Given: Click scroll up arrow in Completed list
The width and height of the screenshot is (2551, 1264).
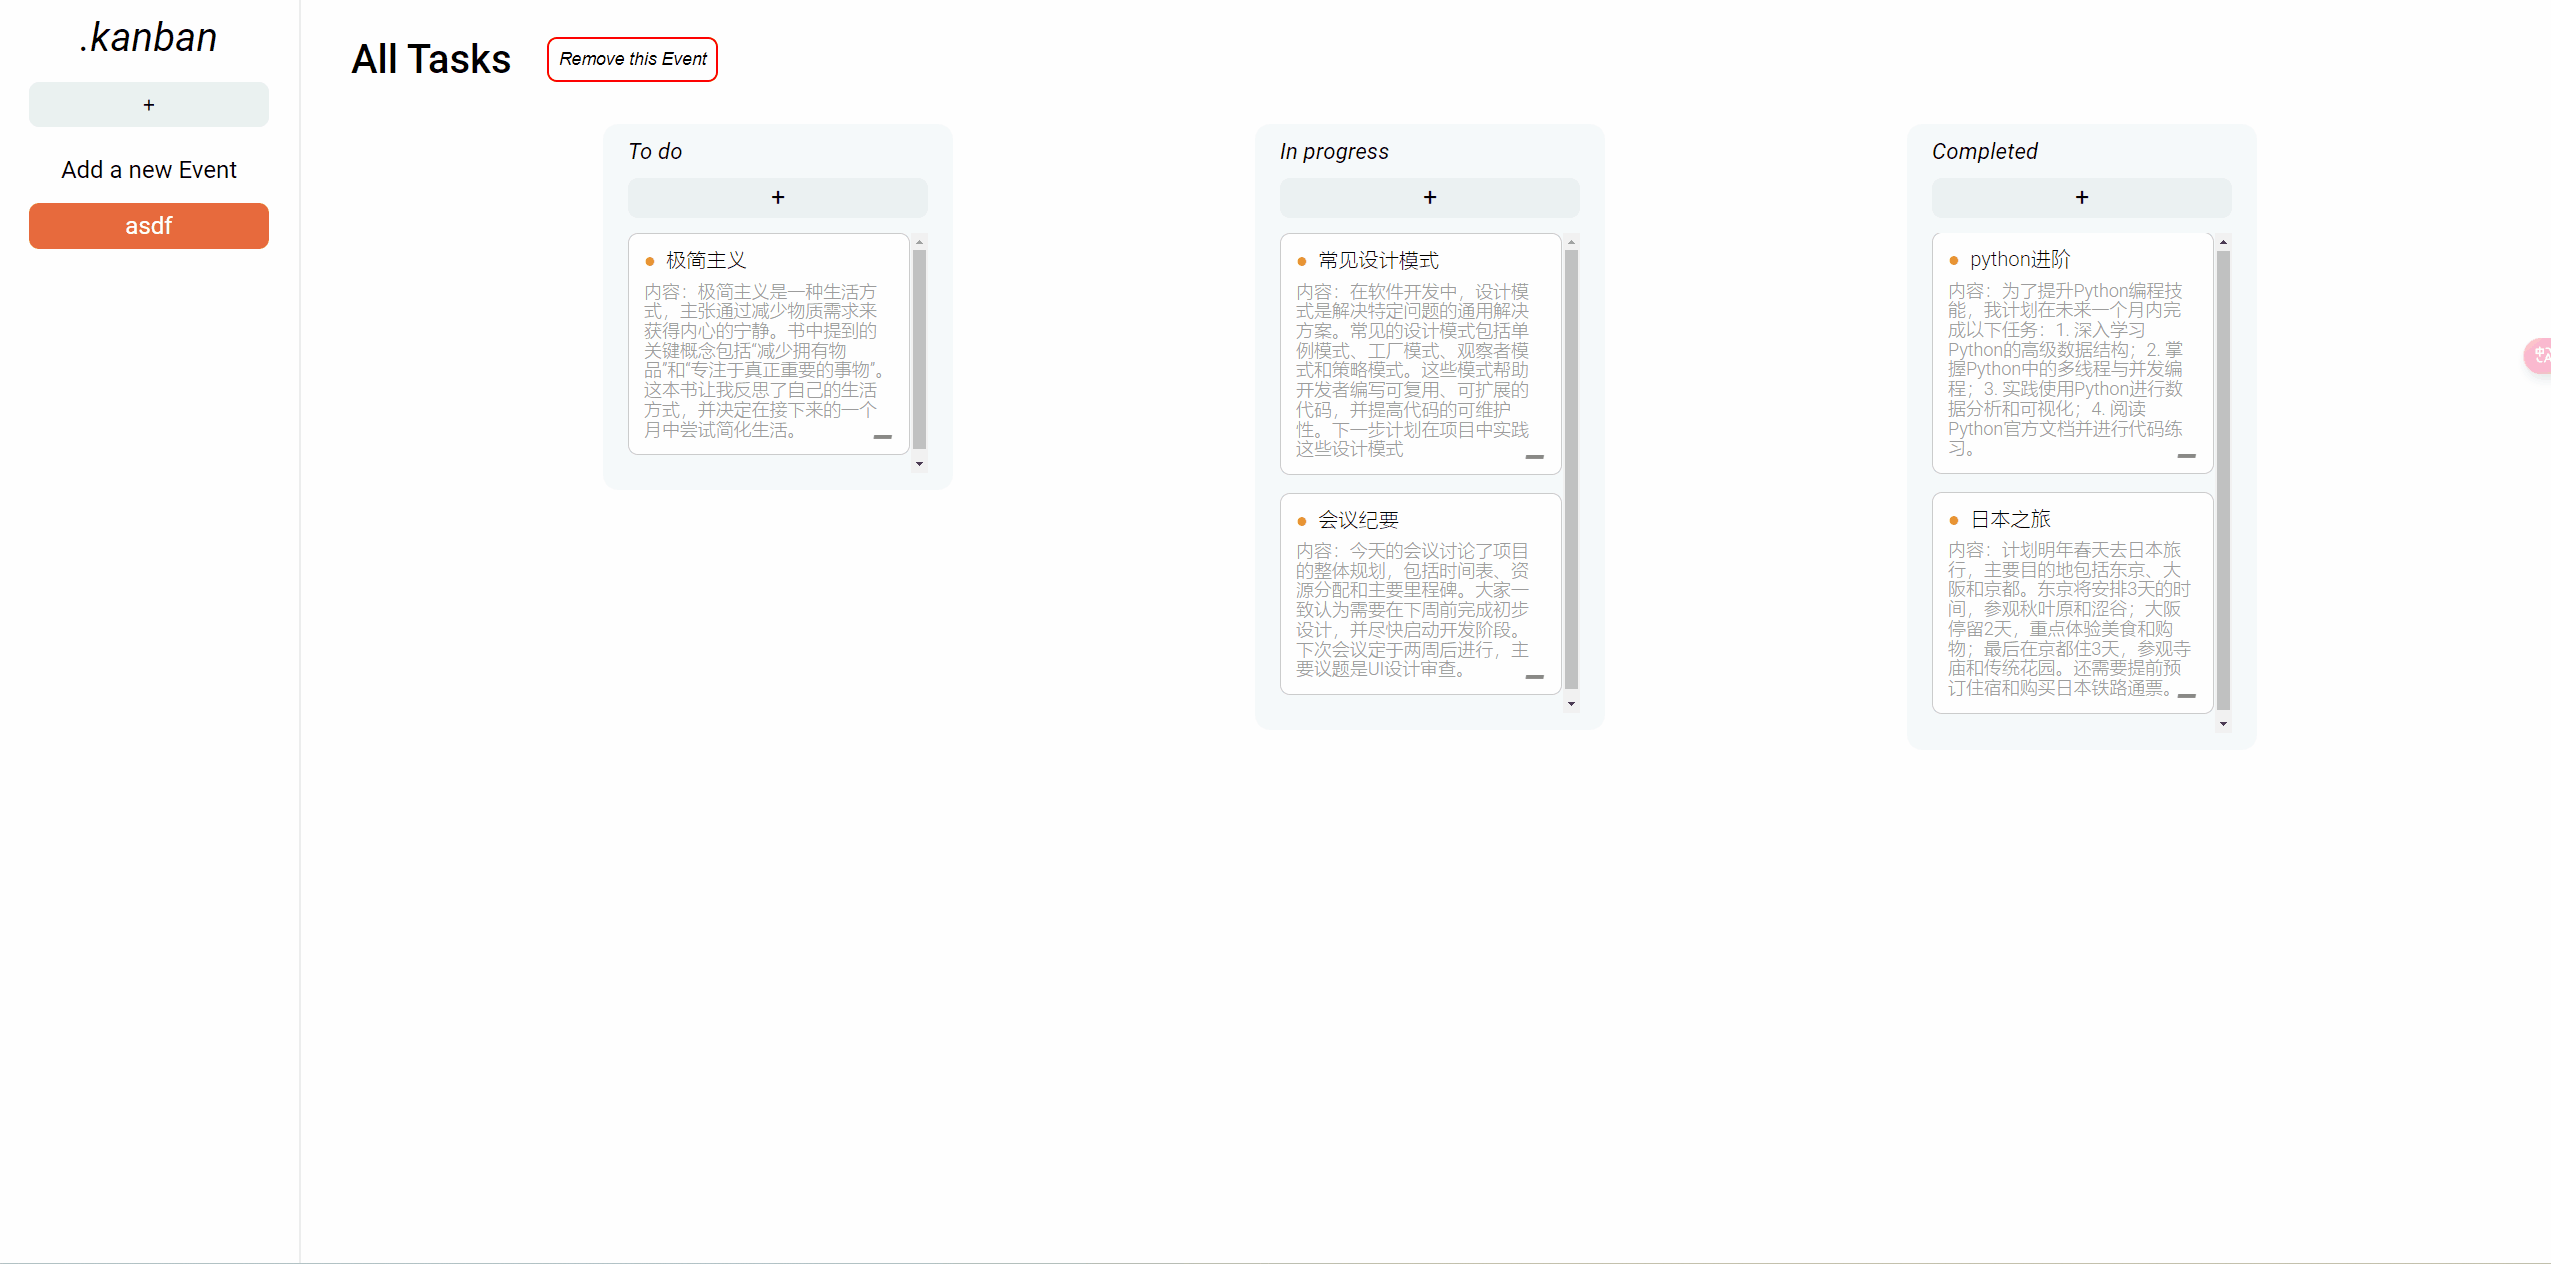Looking at the screenshot, I should coord(2223,242).
